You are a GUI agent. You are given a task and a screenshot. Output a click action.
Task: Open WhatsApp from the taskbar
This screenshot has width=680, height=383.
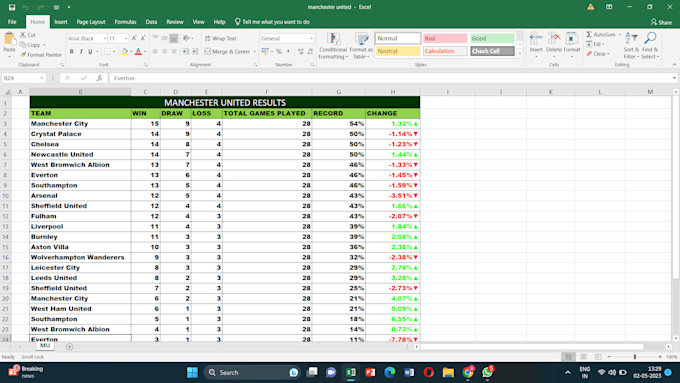(x=487, y=372)
